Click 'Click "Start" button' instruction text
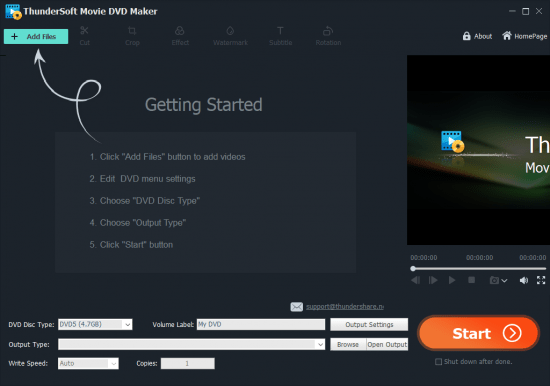The width and height of the screenshot is (550, 386). tap(131, 245)
